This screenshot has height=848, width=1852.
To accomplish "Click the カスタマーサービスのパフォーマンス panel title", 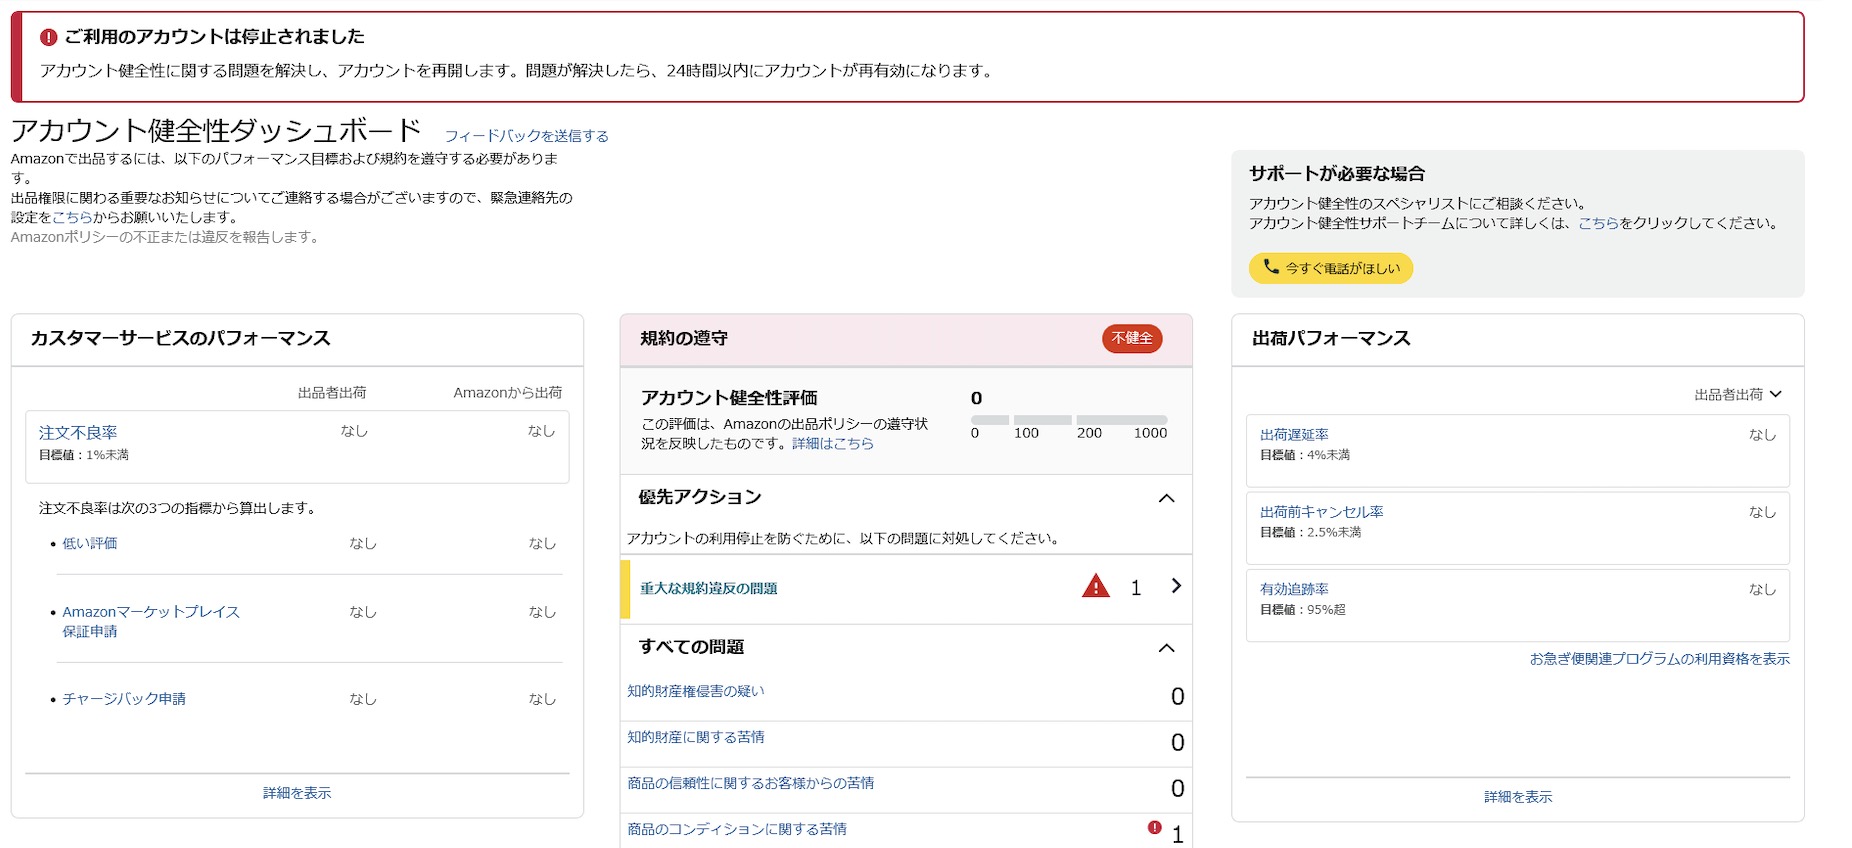I will click(180, 339).
